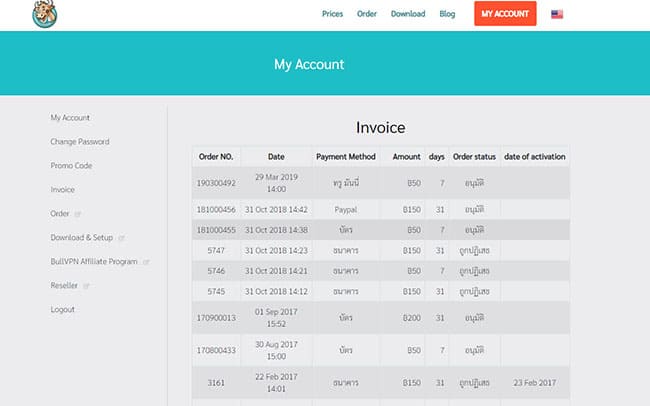
Task: Click the Invoice page heading
Action: pyautogui.click(x=381, y=127)
